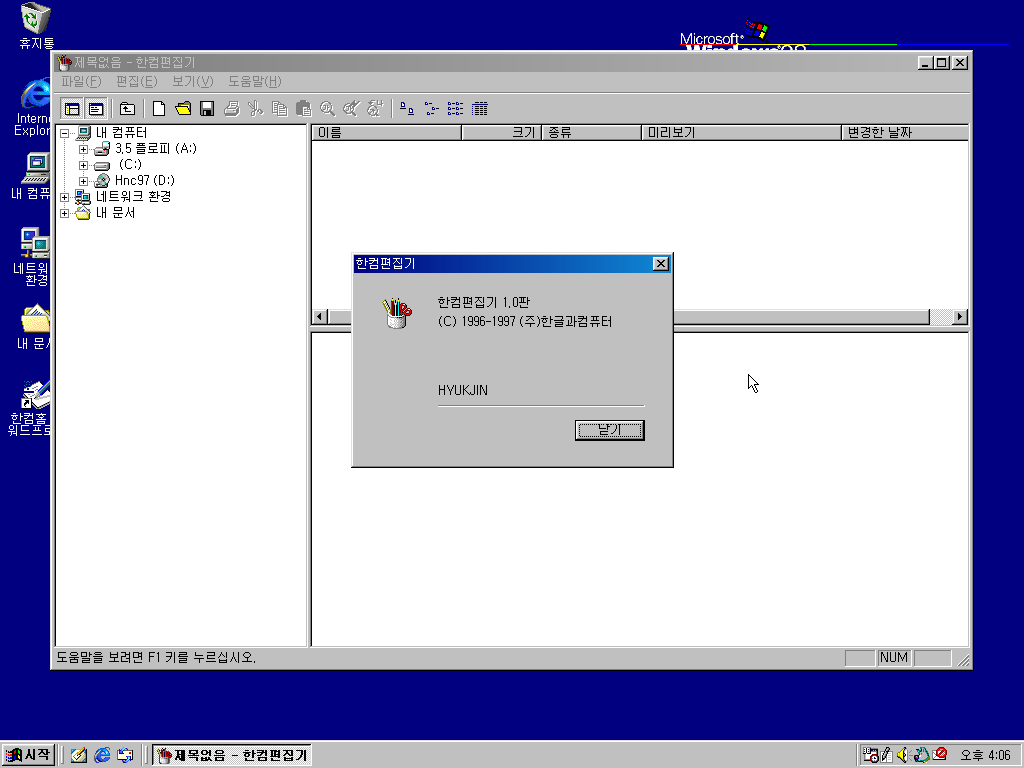The width and height of the screenshot is (1024, 768).
Task: Open the 보기(V) menu
Action: tap(193, 82)
